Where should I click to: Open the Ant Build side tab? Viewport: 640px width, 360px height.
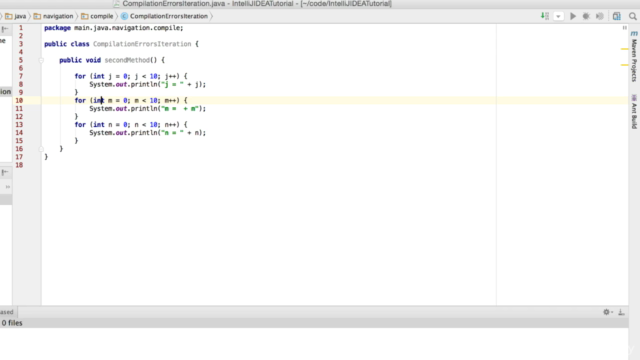634,112
